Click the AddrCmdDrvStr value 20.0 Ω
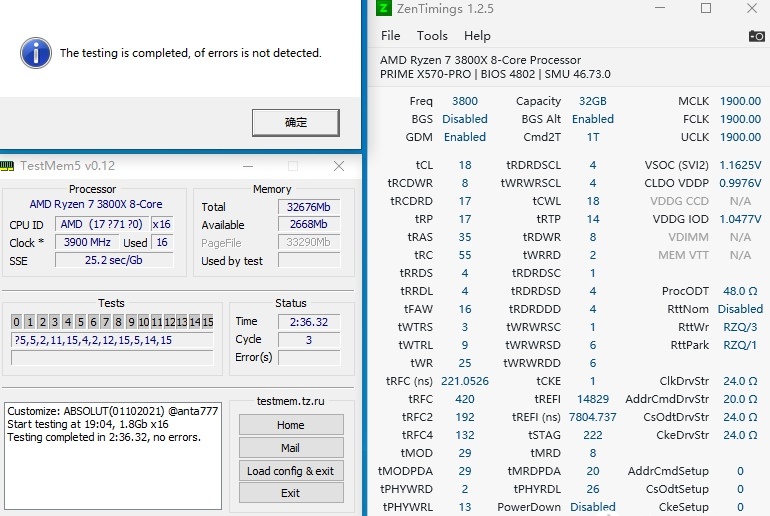 click(740, 399)
